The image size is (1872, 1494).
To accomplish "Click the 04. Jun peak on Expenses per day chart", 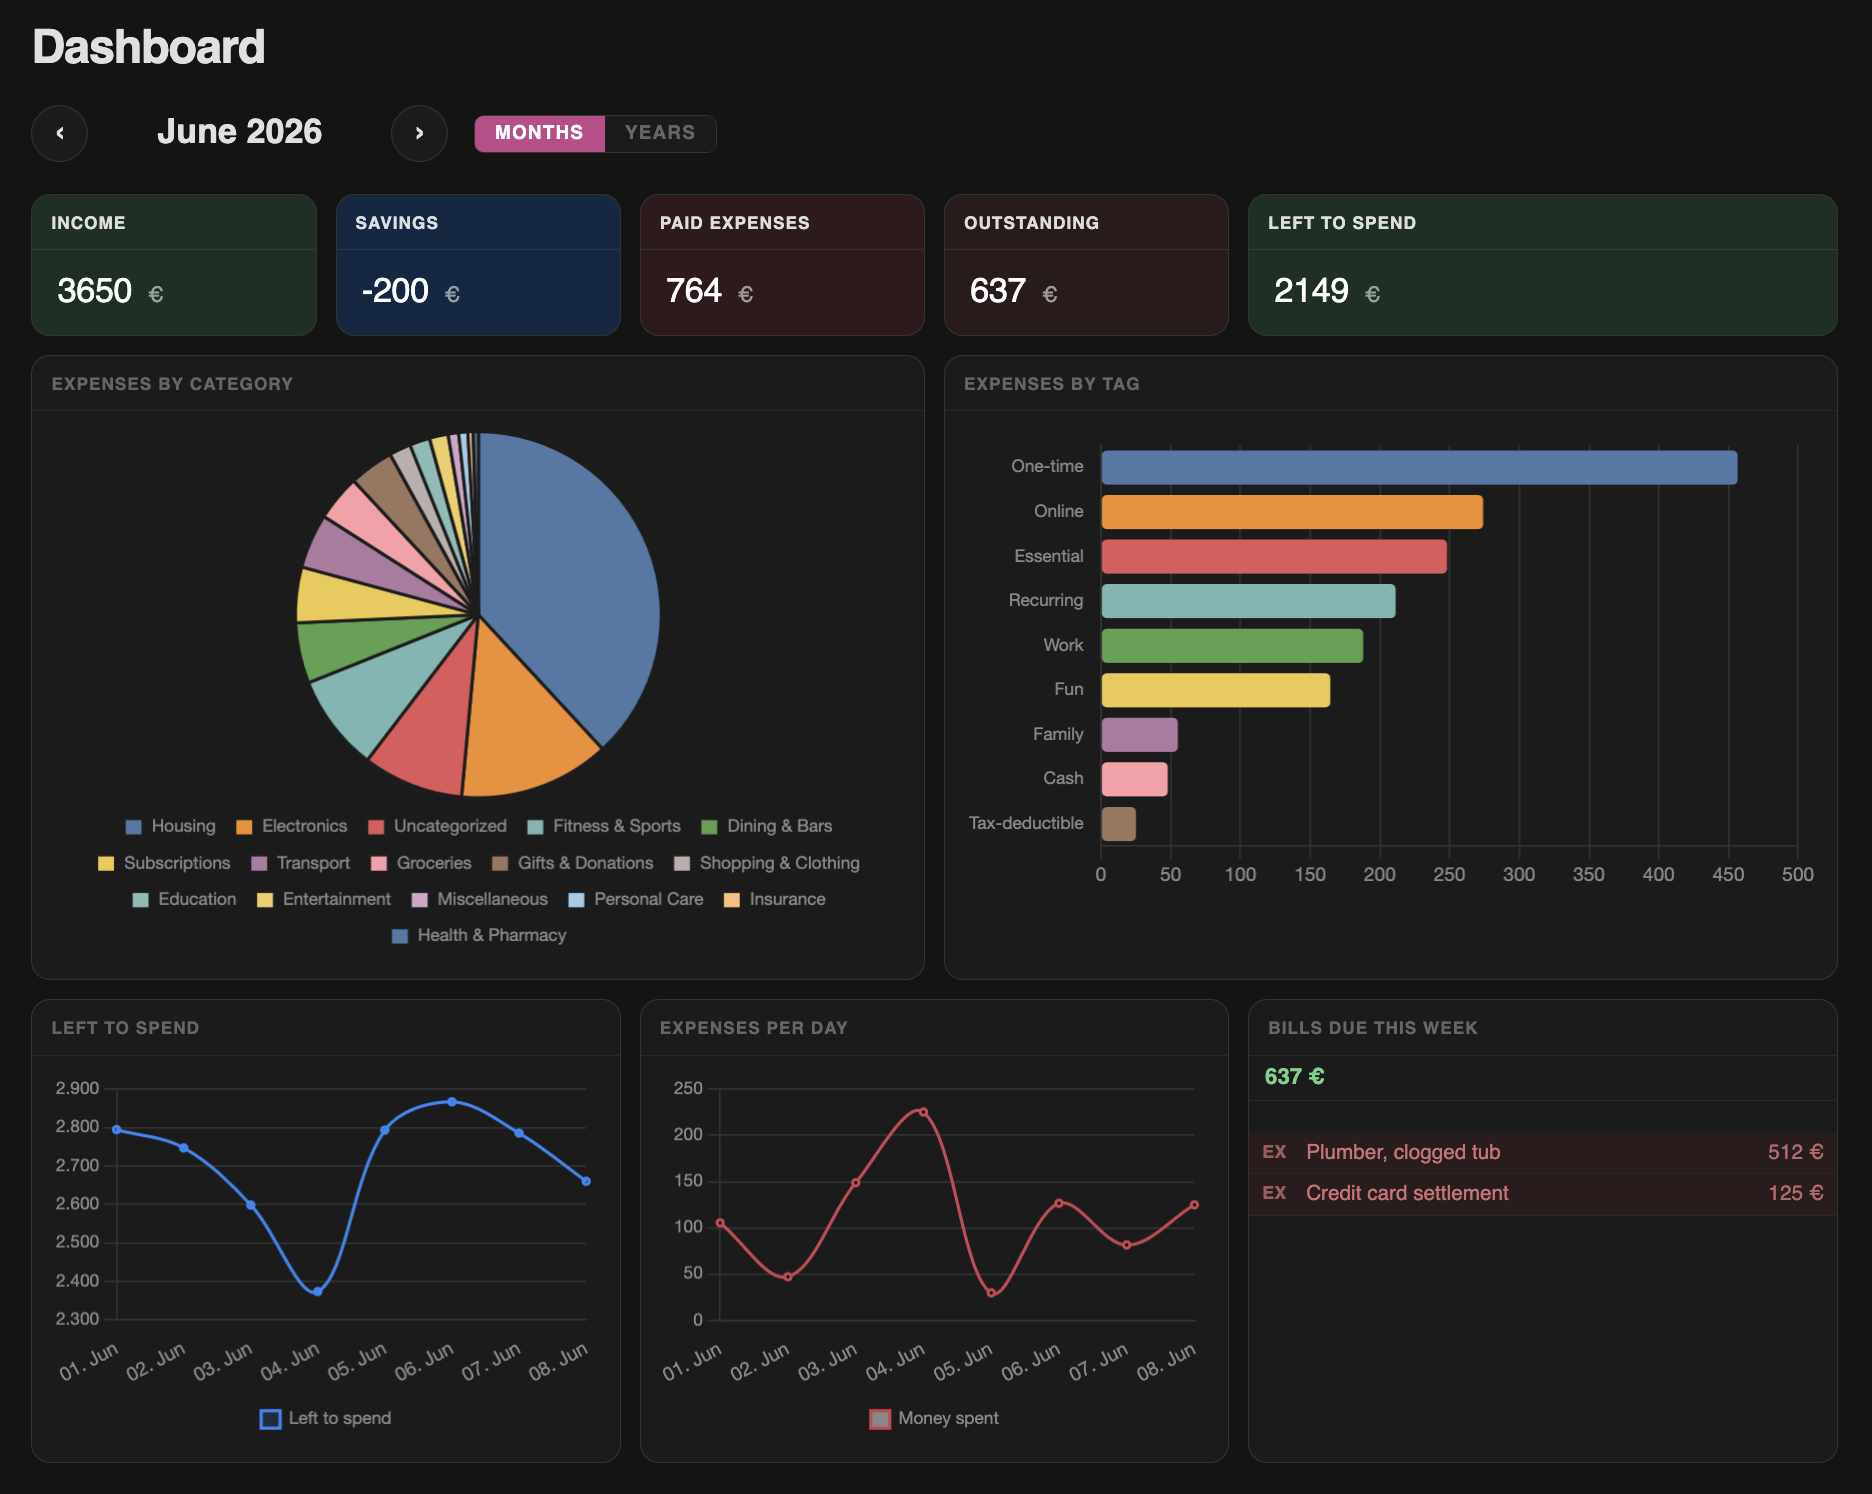I will click(923, 1112).
